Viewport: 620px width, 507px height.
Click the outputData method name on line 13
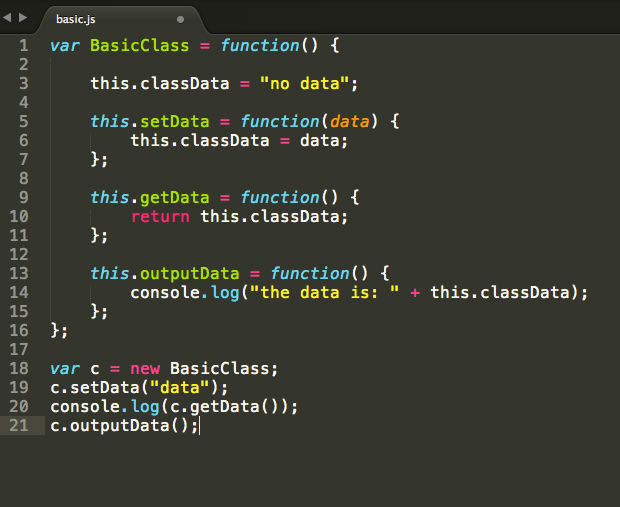(190, 274)
